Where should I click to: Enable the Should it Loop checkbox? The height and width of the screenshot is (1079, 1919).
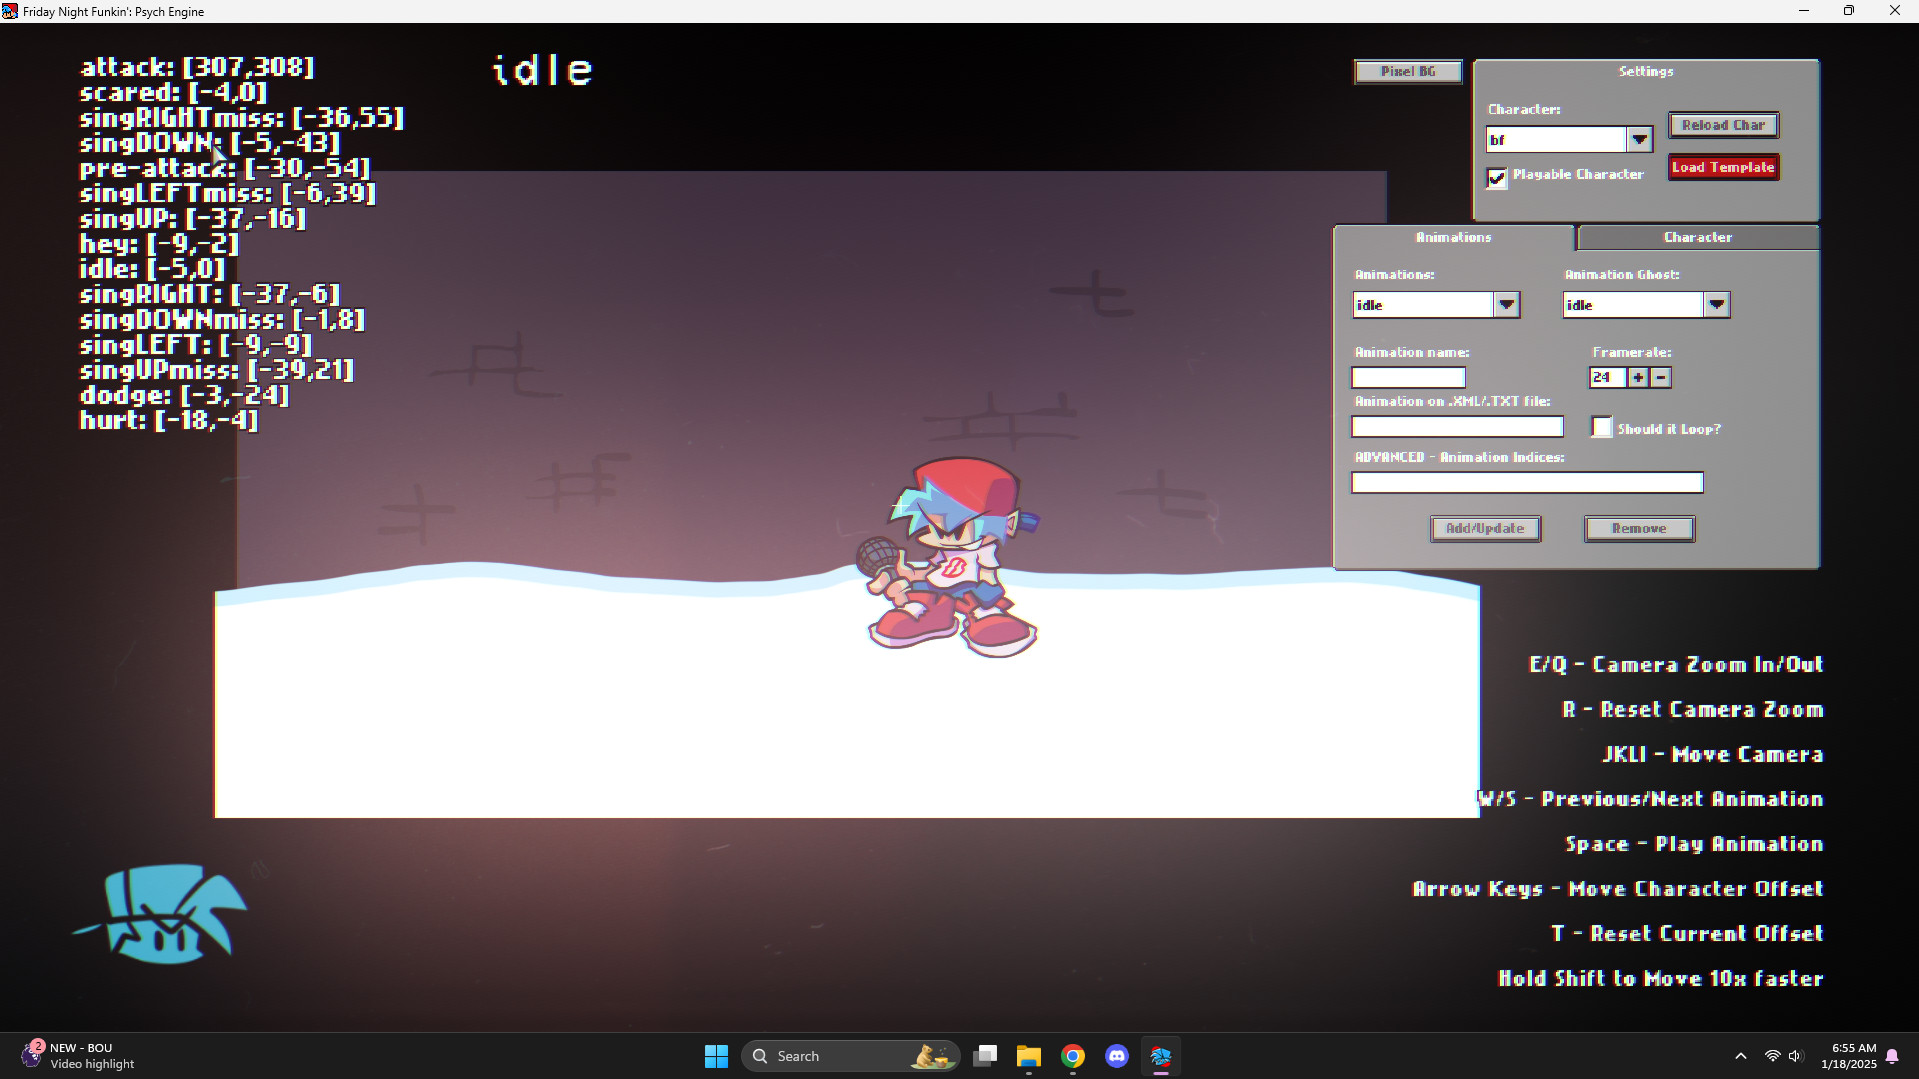pos(1602,427)
